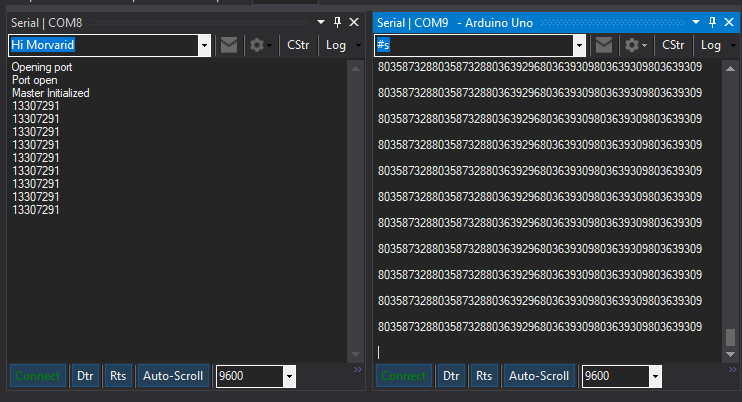
Task: Toggle Rts in the COM9 panel
Action: coord(484,376)
